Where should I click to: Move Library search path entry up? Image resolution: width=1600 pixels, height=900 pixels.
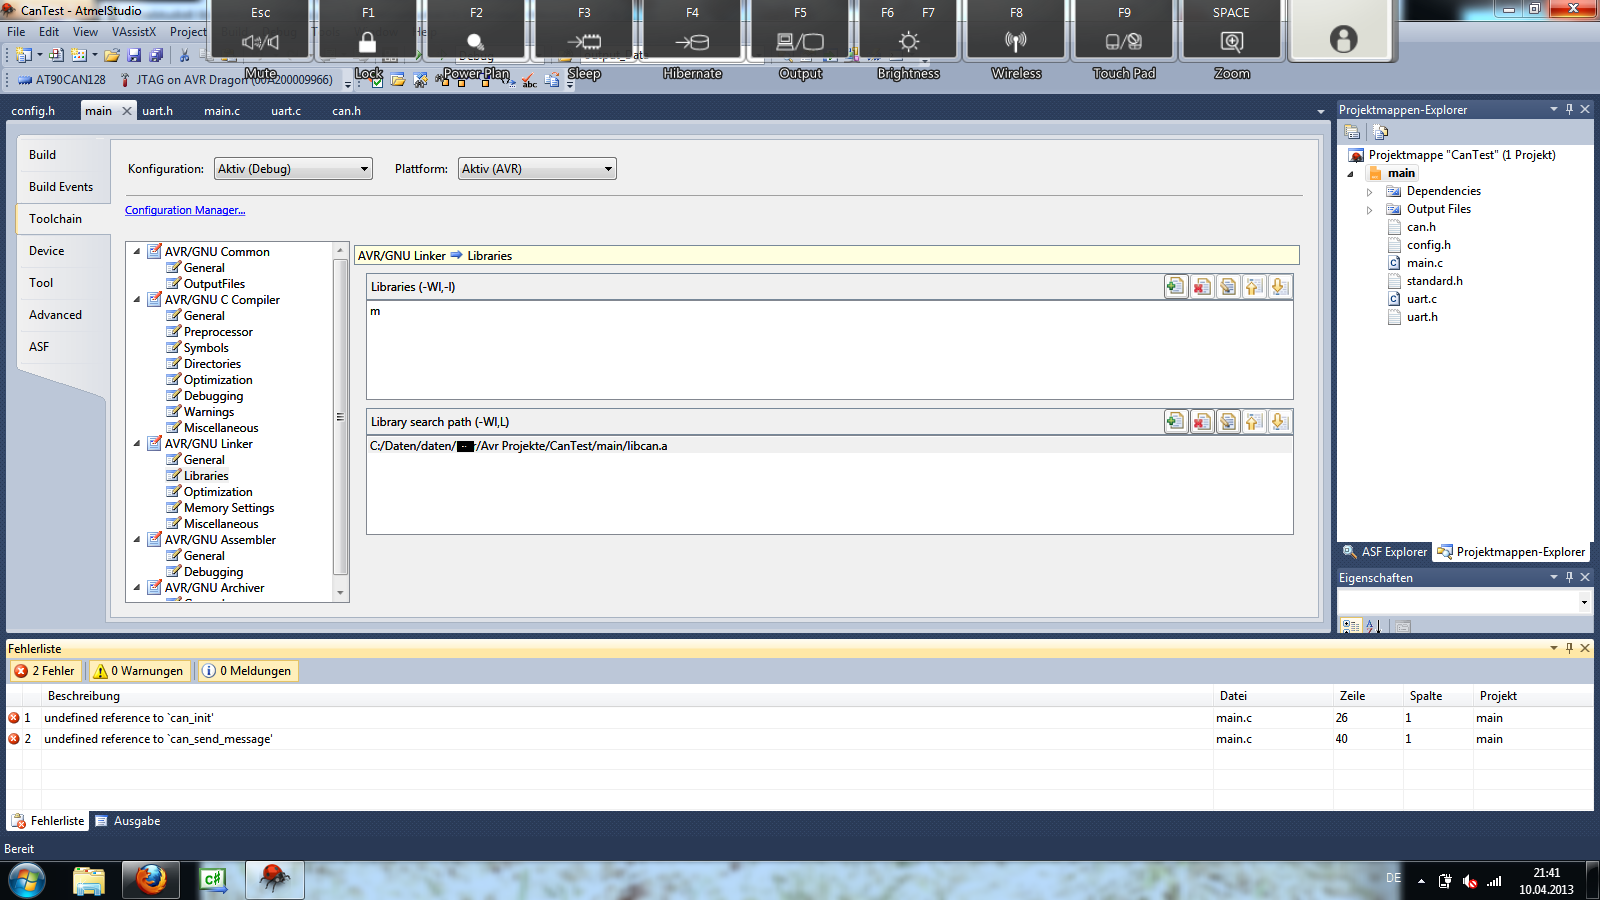(x=1254, y=422)
